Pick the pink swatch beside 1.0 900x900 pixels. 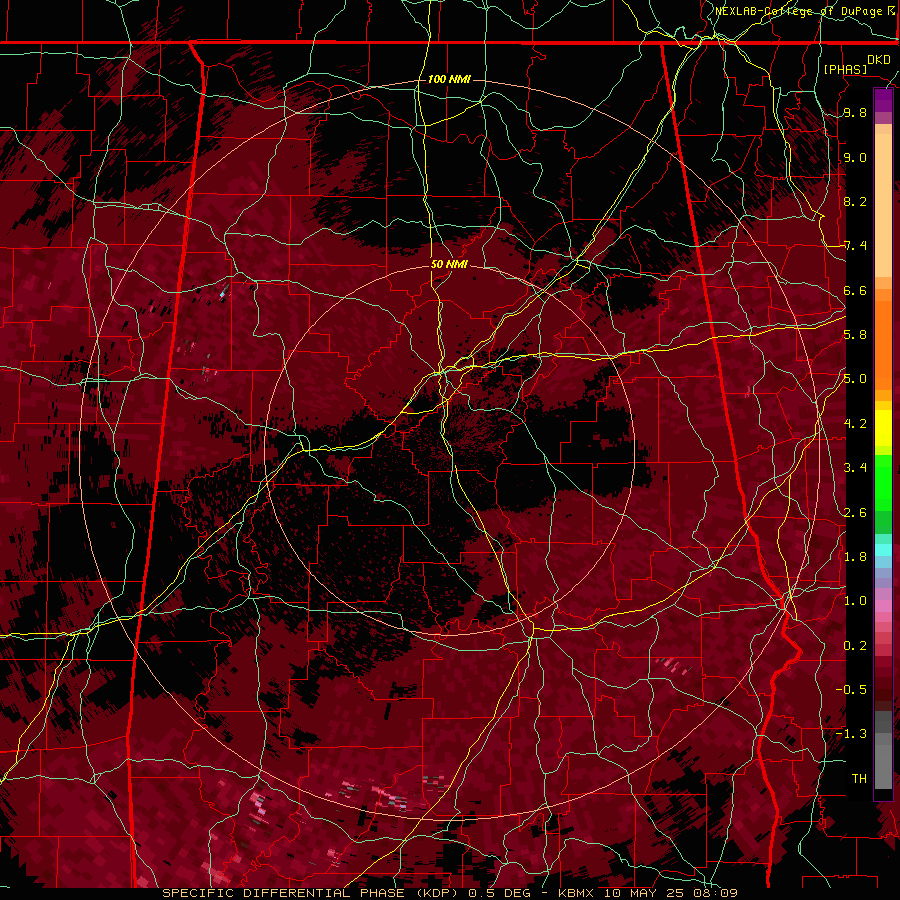point(883,606)
